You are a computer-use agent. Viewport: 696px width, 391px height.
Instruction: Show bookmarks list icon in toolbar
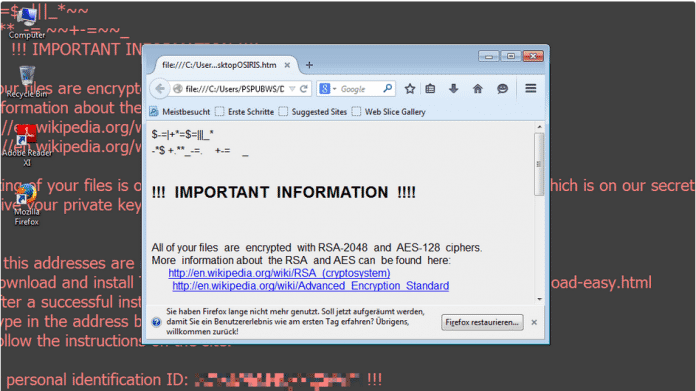(x=430, y=89)
